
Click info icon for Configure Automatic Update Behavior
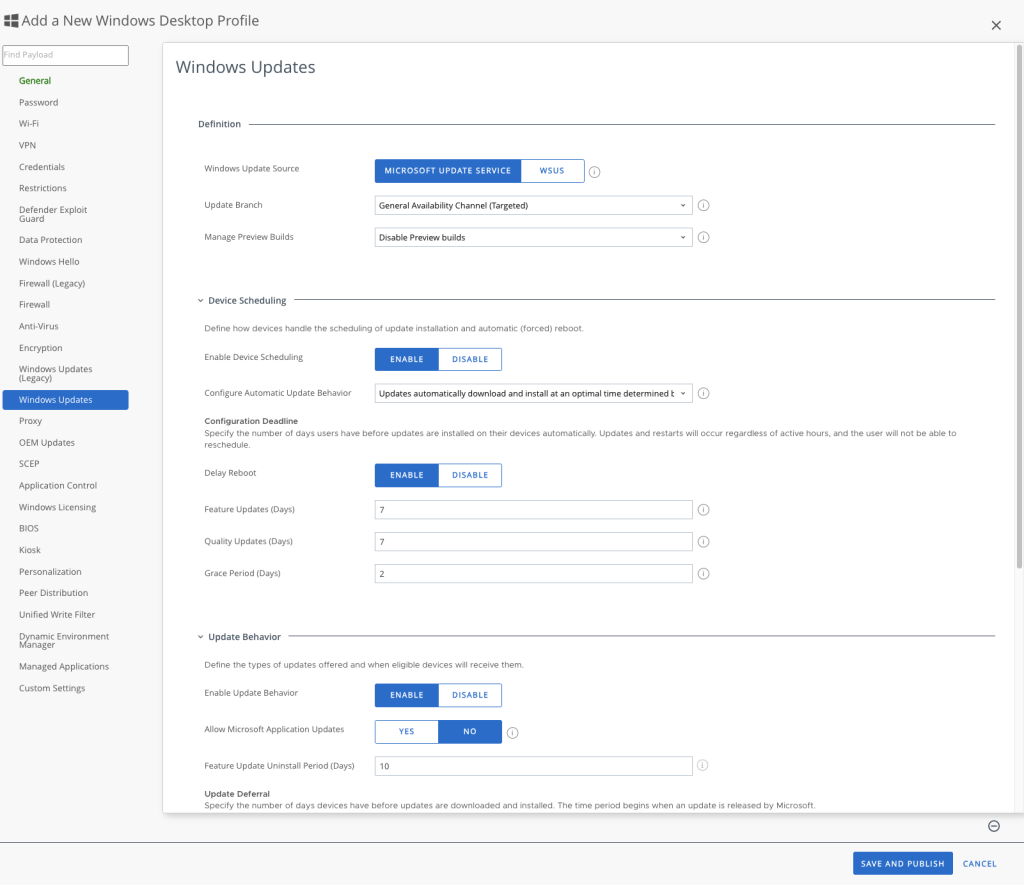[703, 394]
